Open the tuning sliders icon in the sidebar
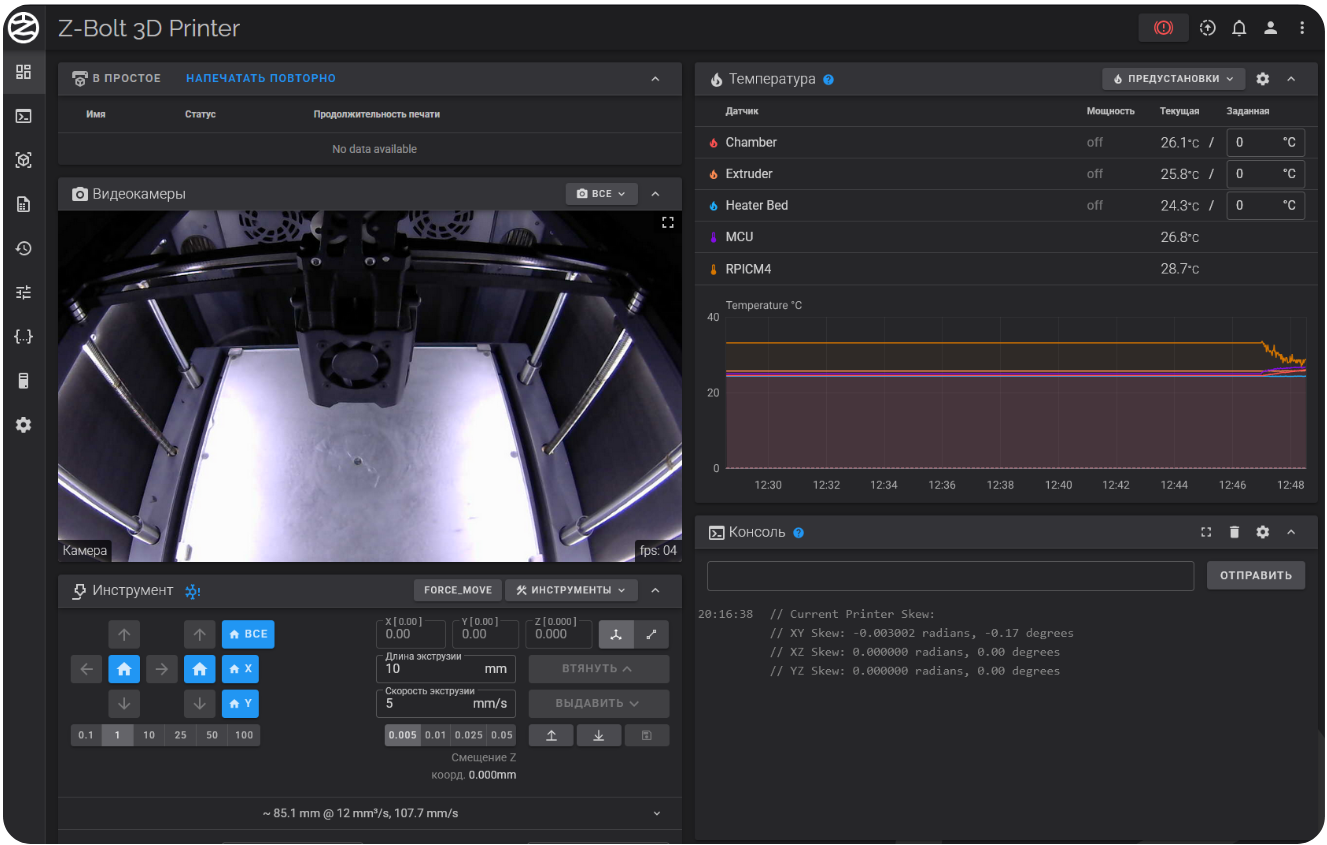Screen dimensions: 1327x845 [24, 292]
